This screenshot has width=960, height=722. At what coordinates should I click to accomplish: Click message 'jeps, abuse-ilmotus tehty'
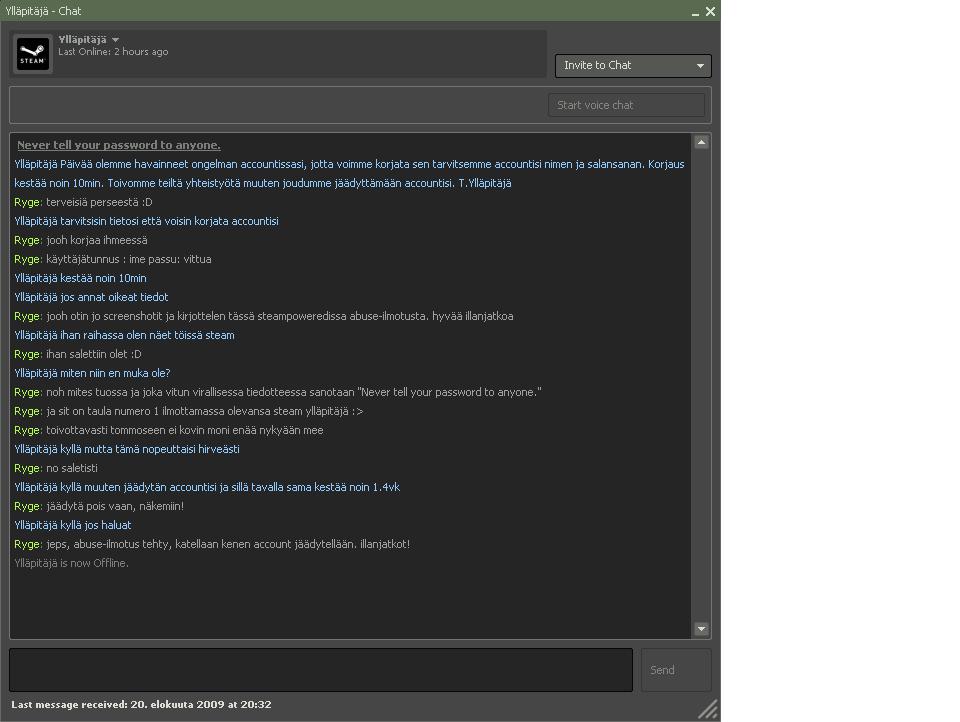[x=228, y=544]
